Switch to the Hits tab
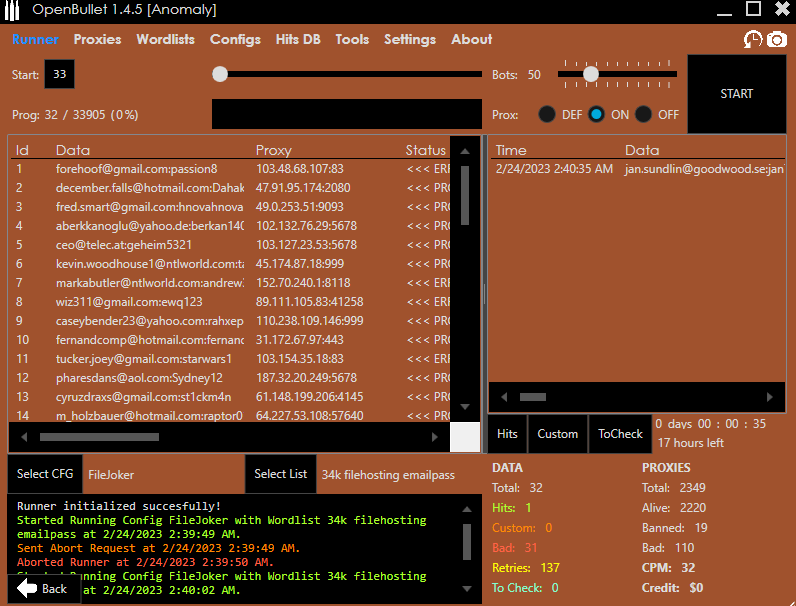Screen dimensions: 796x606 tap(507, 434)
